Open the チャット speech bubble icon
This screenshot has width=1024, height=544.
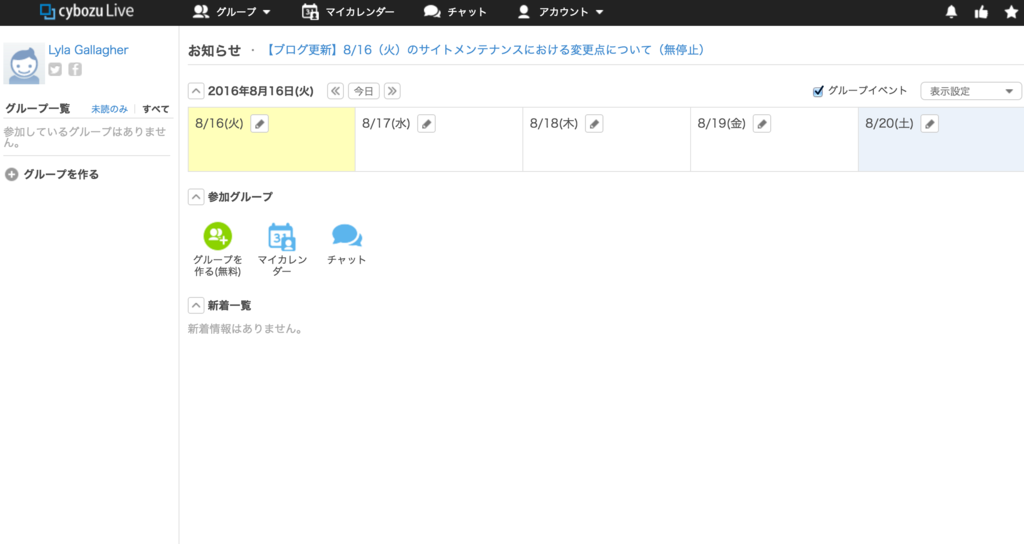(347, 236)
